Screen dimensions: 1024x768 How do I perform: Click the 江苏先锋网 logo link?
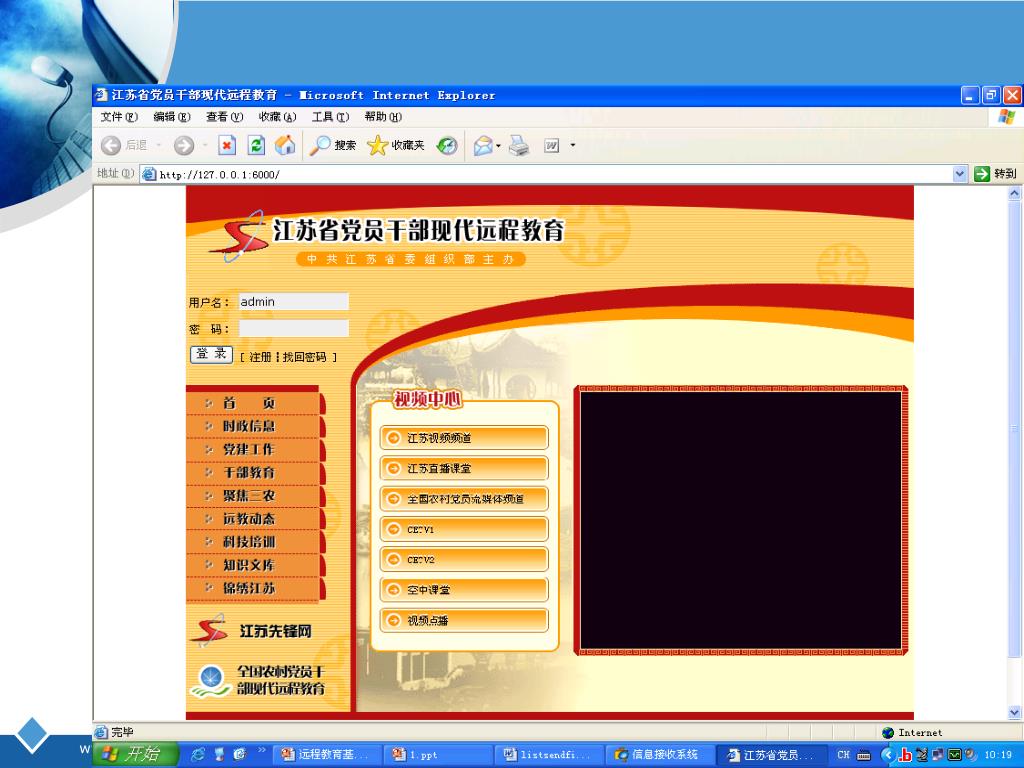pos(252,630)
